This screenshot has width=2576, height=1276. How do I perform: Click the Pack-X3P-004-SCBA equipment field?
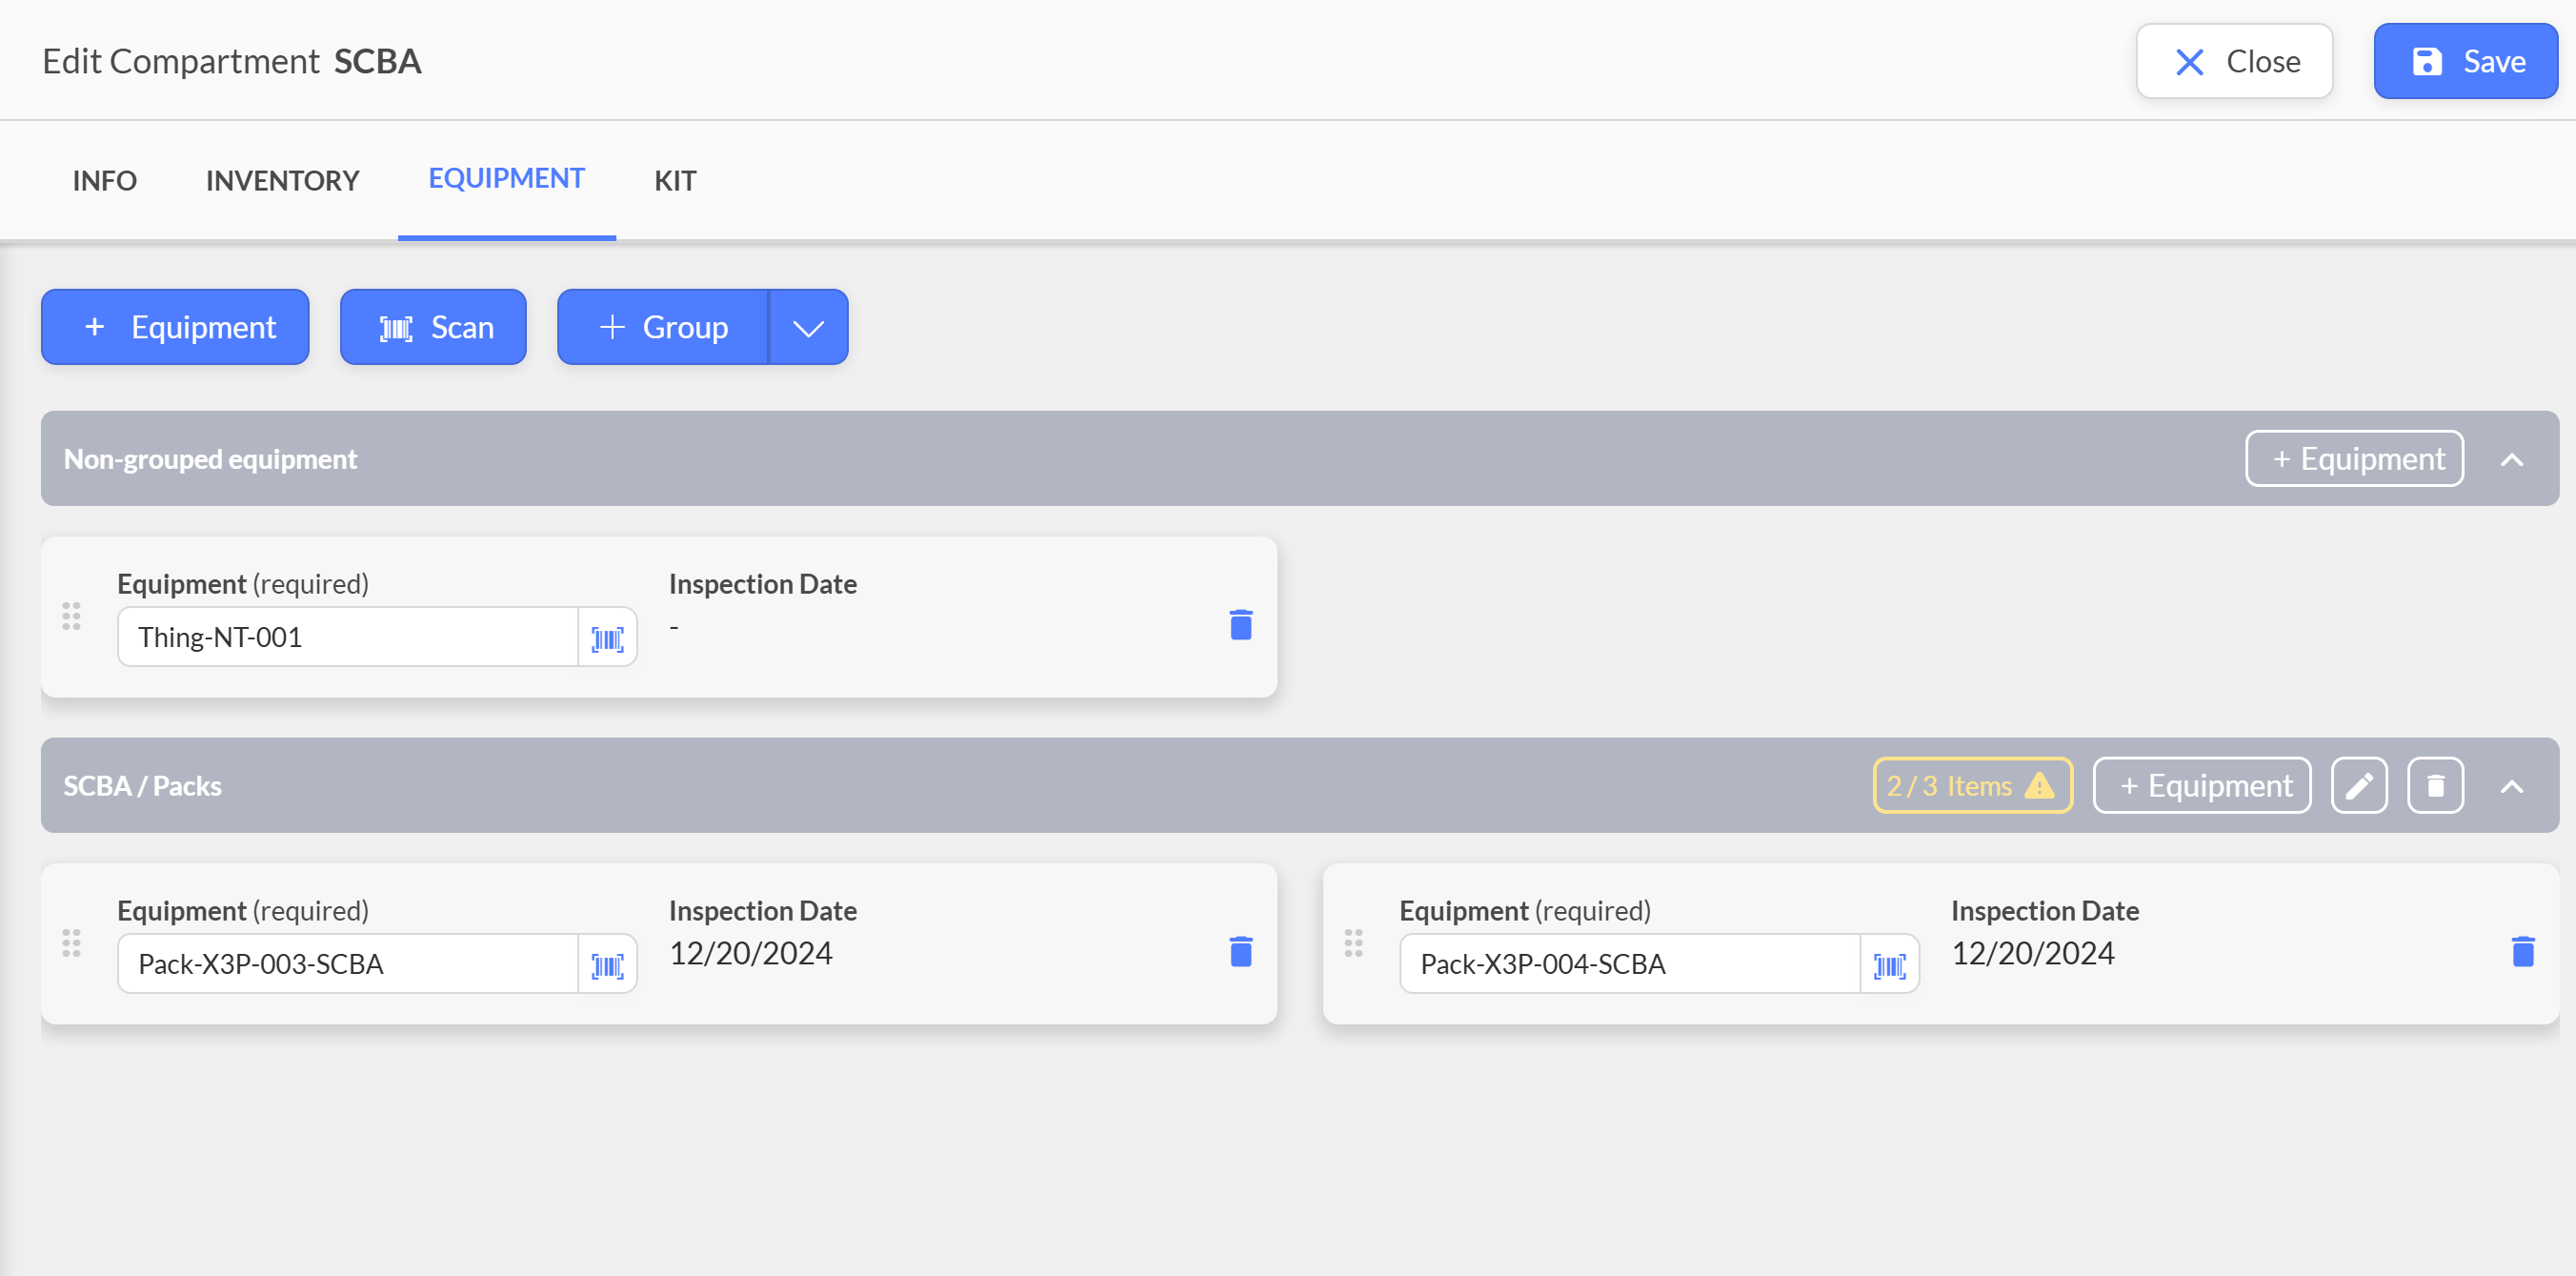pos(1630,965)
